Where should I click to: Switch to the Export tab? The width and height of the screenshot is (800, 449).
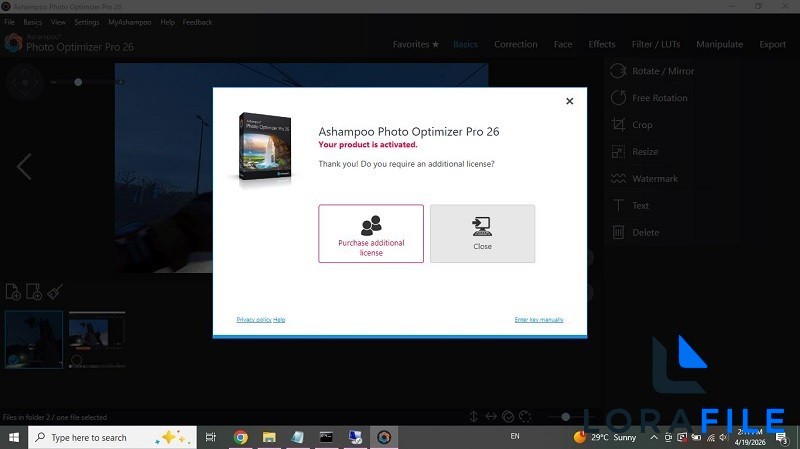coord(772,44)
